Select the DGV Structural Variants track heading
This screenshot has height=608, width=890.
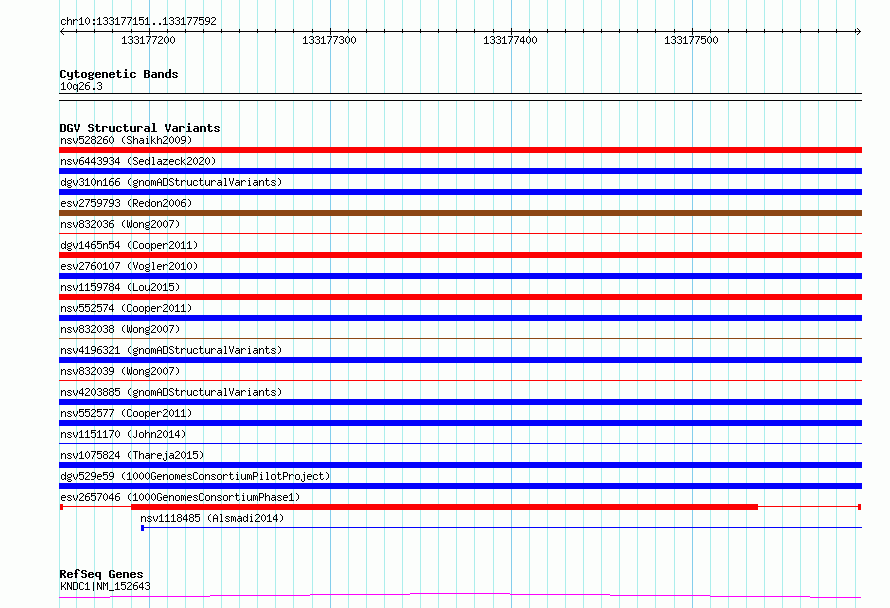click(x=139, y=128)
